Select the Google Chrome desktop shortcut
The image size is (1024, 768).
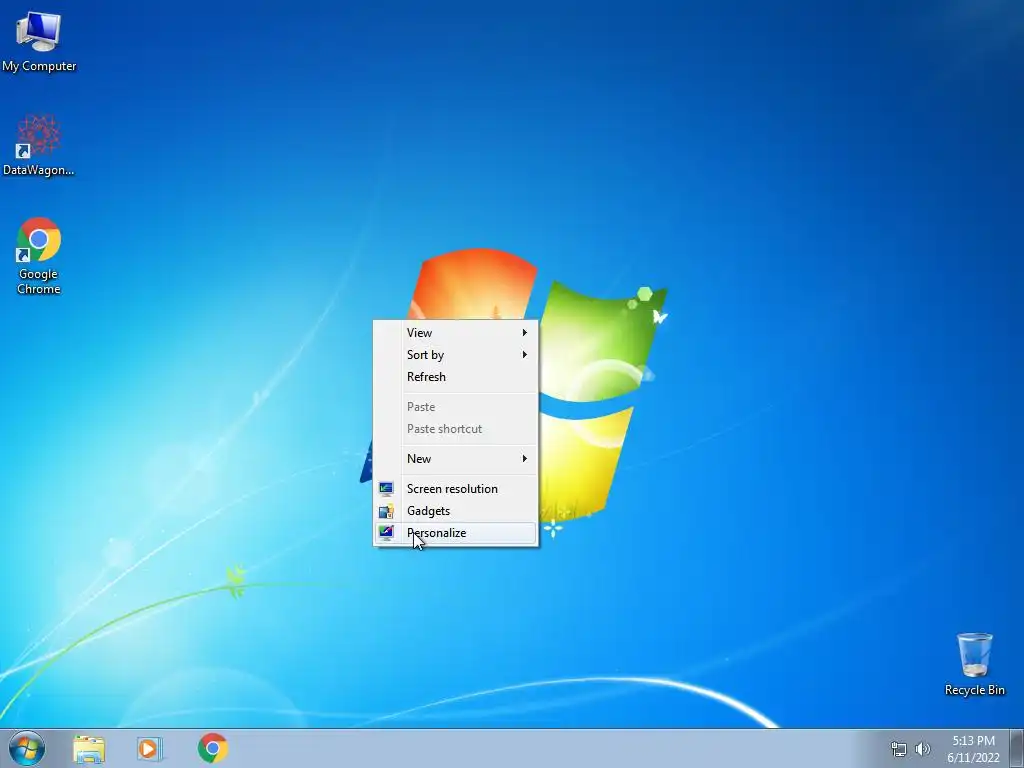point(39,255)
